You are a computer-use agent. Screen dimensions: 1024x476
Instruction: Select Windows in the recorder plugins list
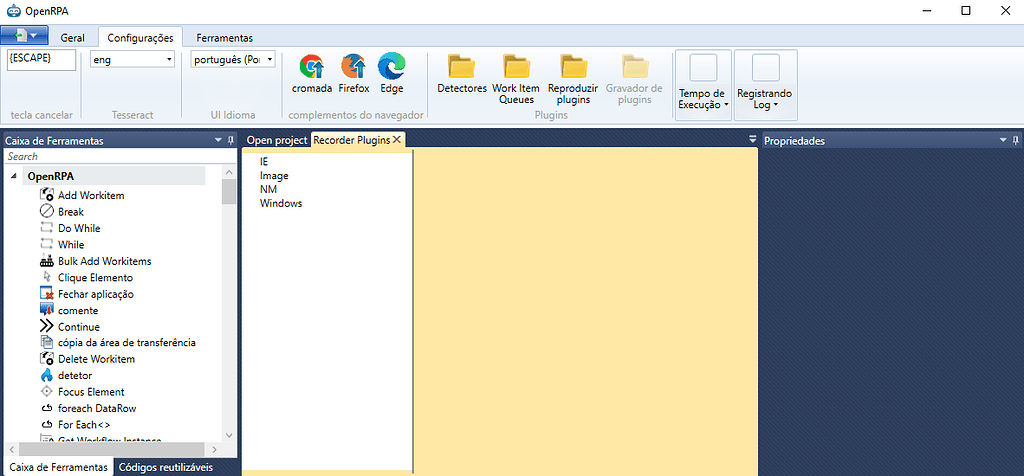click(281, 203)
